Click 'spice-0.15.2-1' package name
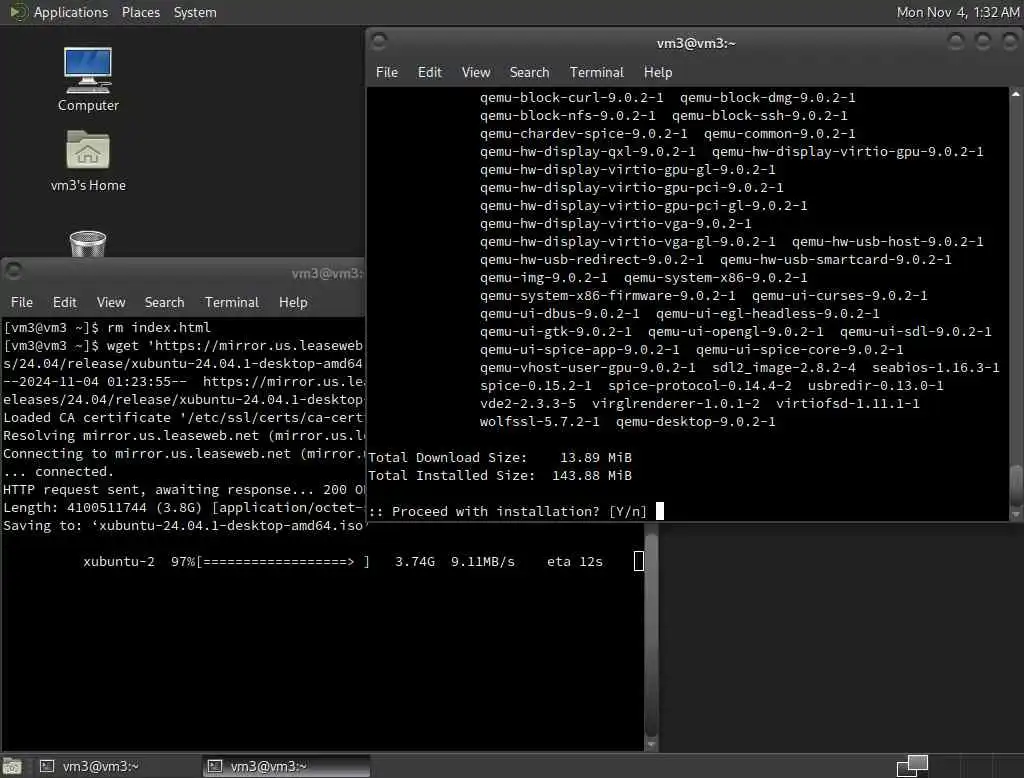Screen dimensions: 1024x778 (x=536, y=385)
